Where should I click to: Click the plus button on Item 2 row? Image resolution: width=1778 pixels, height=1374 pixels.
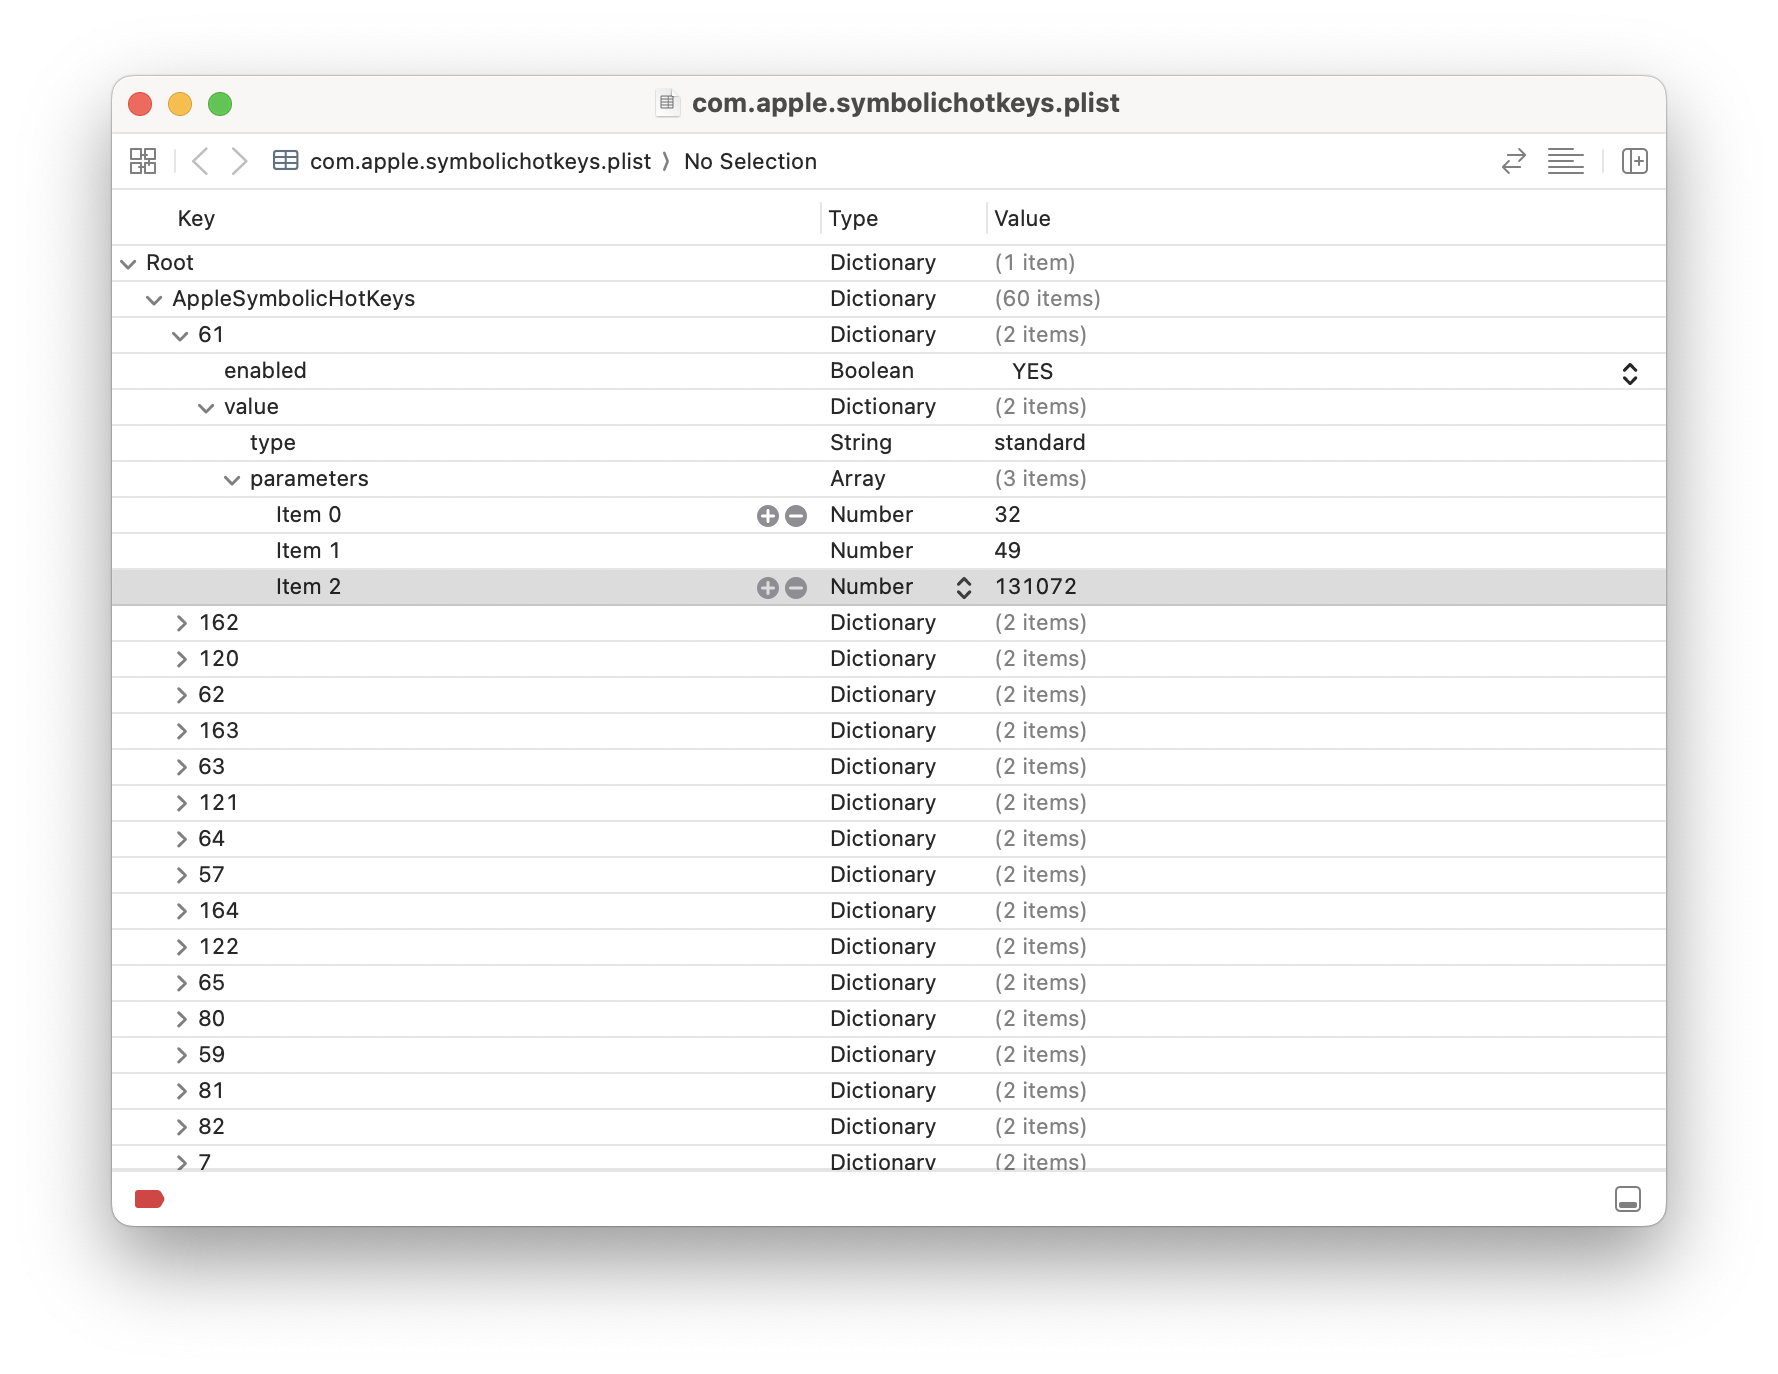pyautogui.click(x=767, y=588)
